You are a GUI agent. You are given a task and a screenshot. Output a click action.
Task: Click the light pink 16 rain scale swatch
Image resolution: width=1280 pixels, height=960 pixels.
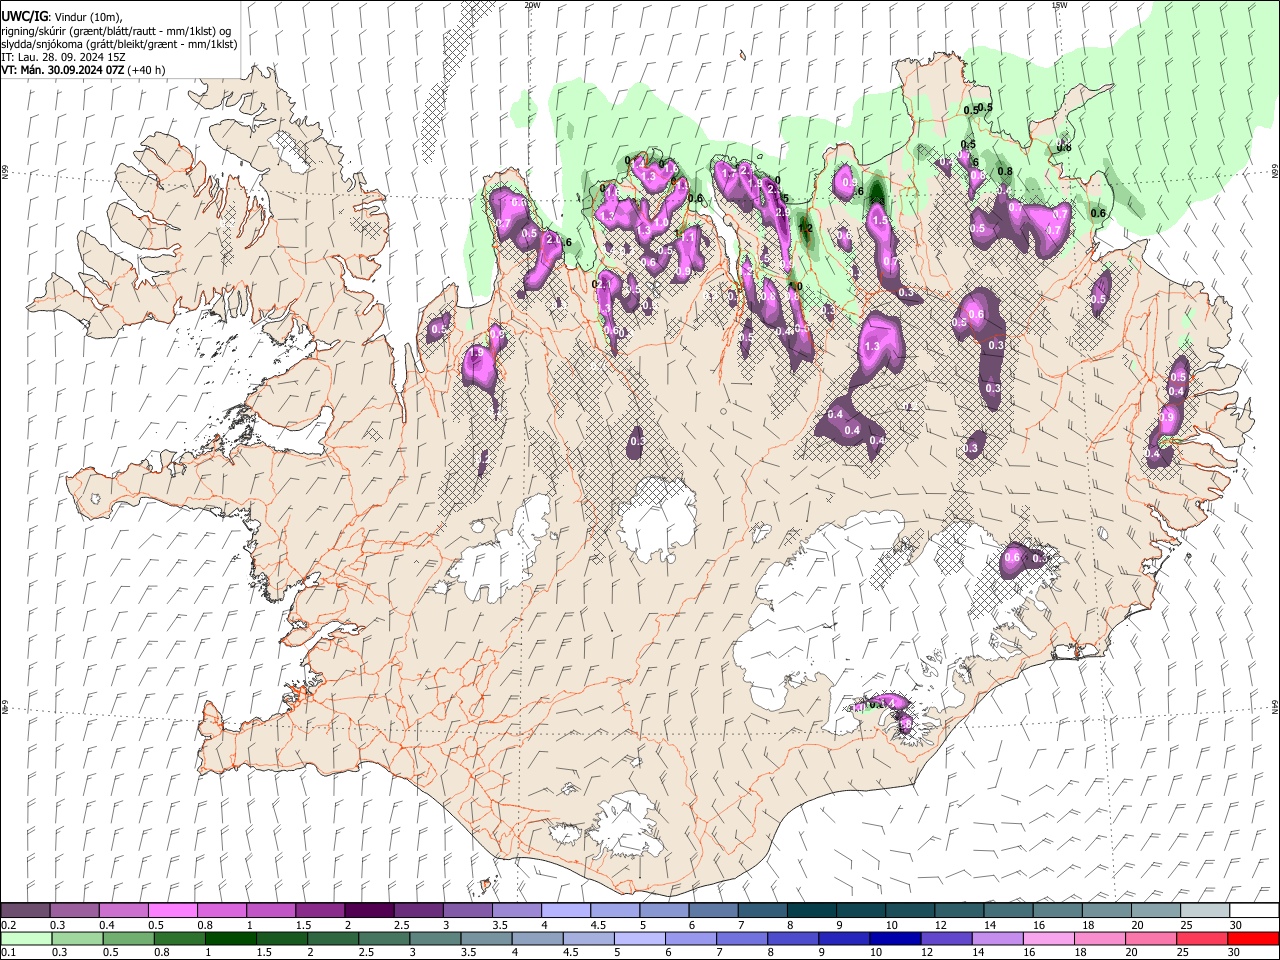(1050, 938)
